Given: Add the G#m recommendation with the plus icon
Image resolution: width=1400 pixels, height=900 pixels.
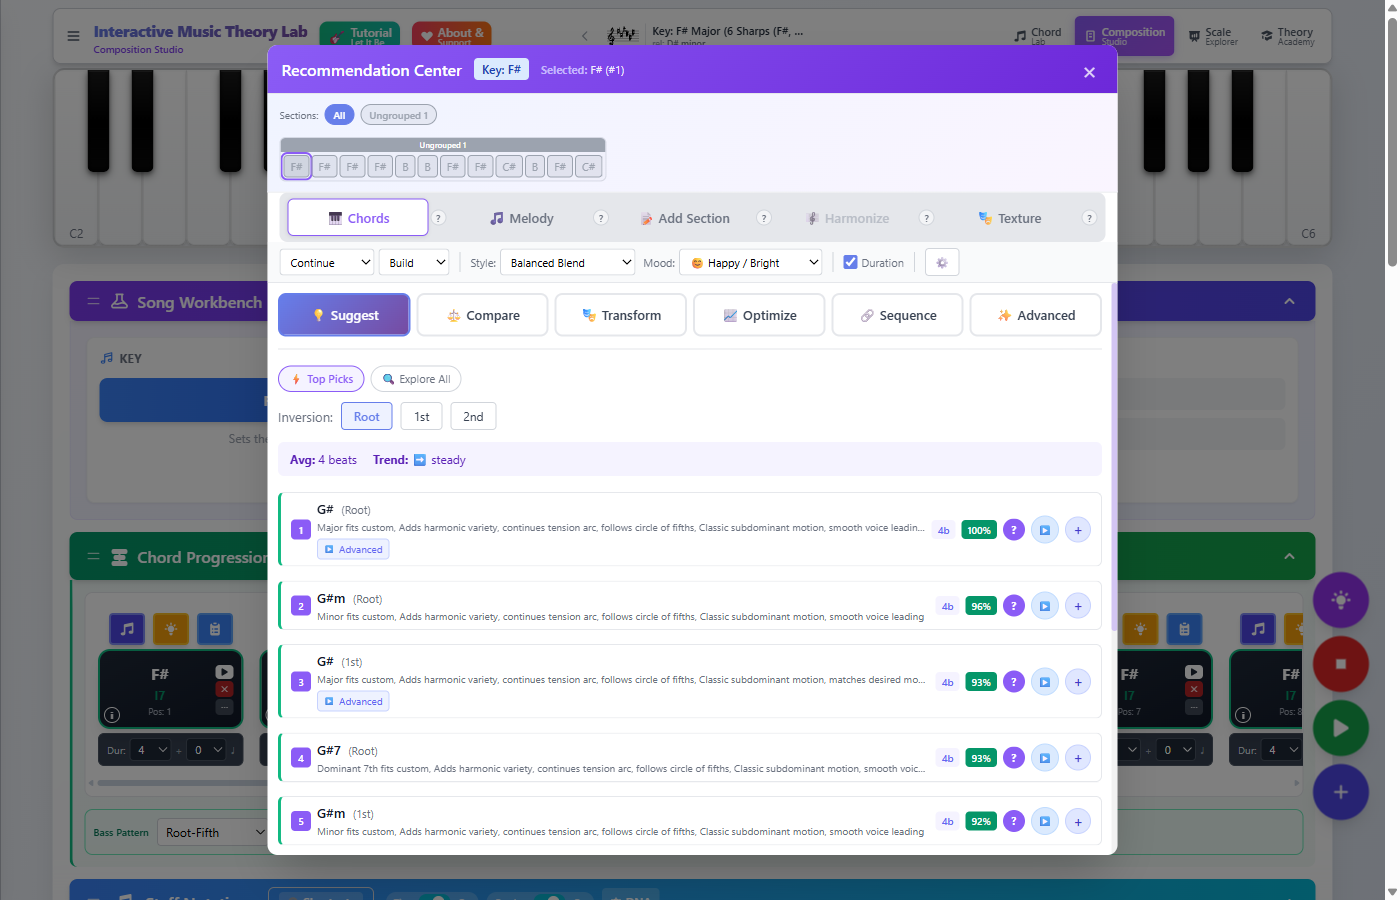Looking at the screenshot, I should coord(1077,605).
